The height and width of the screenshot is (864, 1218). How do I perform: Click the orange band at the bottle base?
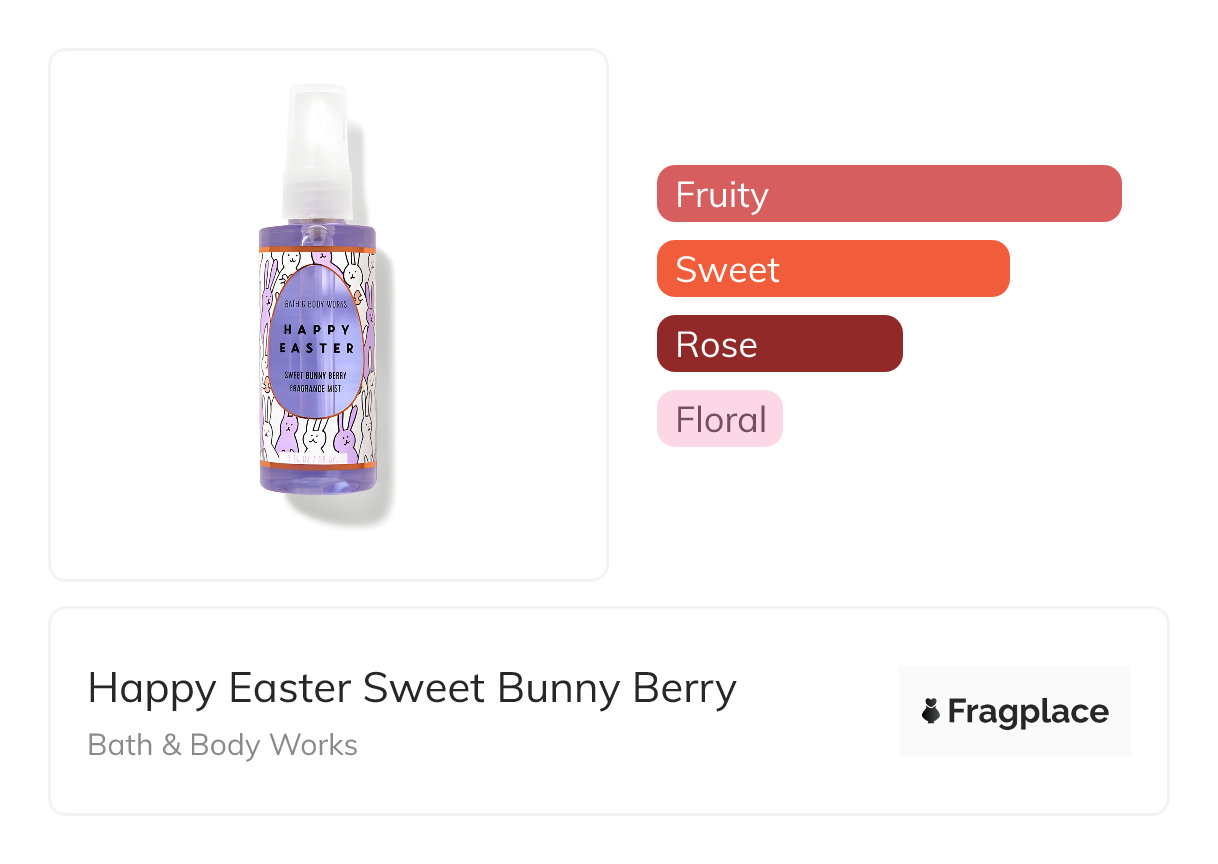[317, 466]
